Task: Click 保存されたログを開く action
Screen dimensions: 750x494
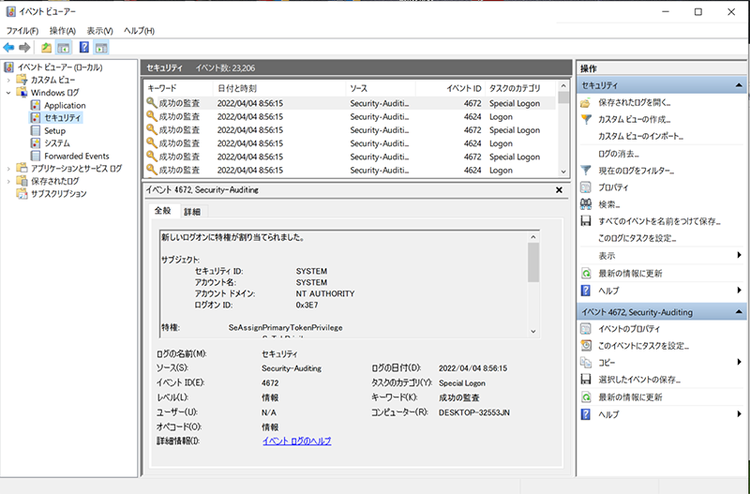Action: (634, 102)
